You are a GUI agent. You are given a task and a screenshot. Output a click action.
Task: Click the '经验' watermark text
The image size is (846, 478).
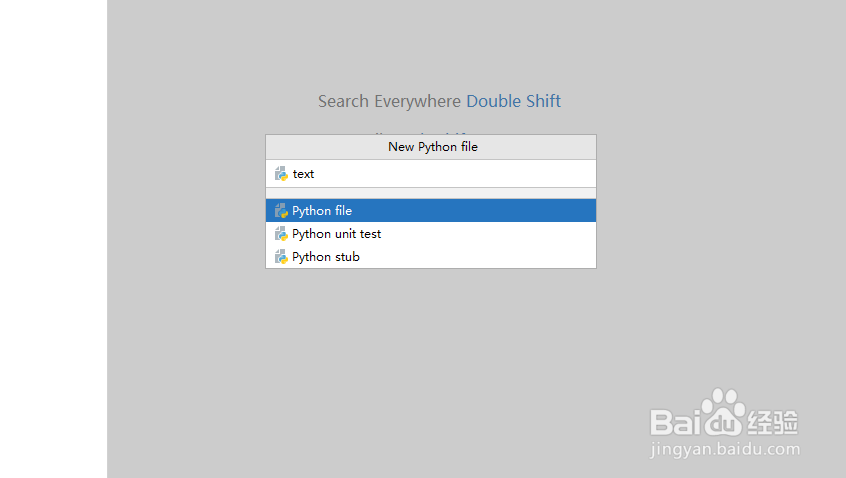774,422
